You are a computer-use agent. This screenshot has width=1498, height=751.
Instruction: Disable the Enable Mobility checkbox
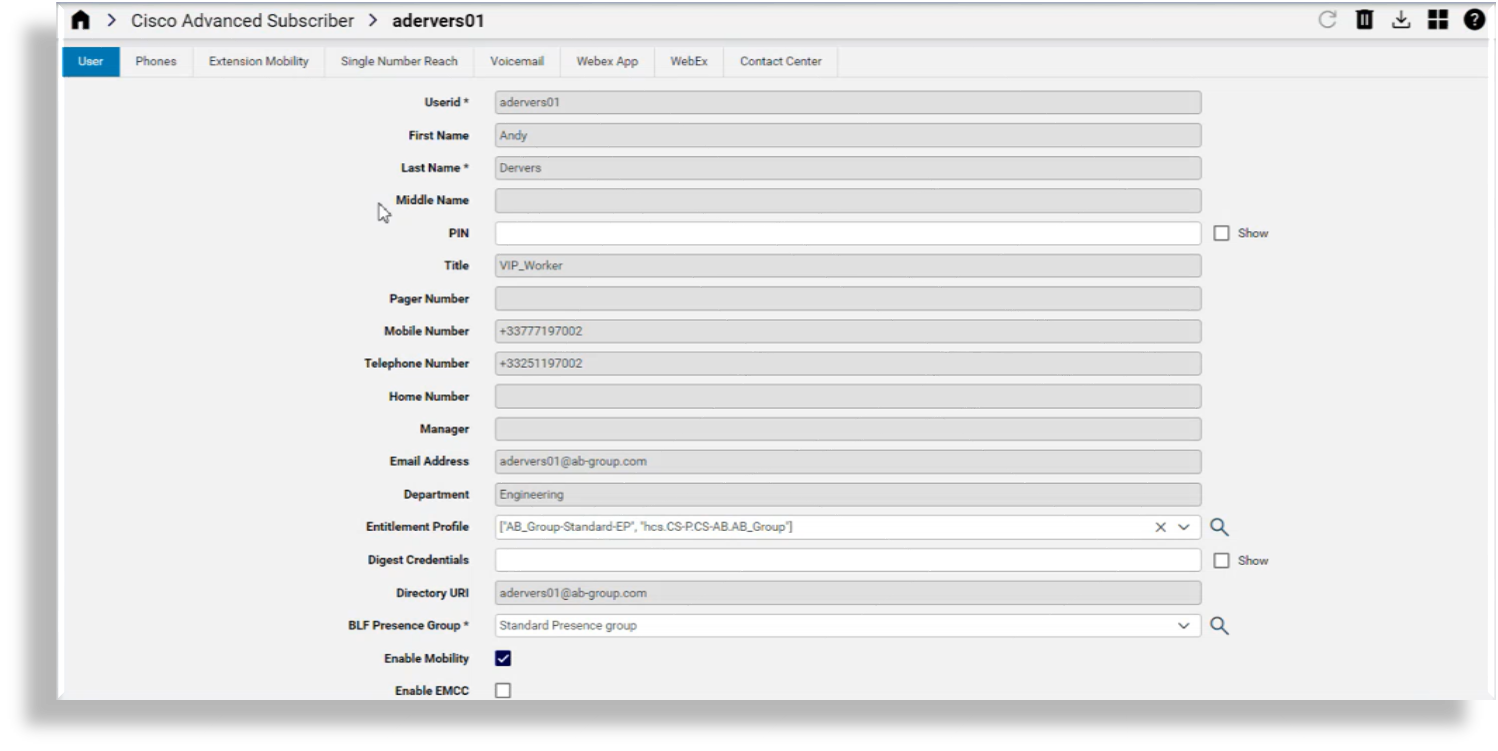point(503,658)
